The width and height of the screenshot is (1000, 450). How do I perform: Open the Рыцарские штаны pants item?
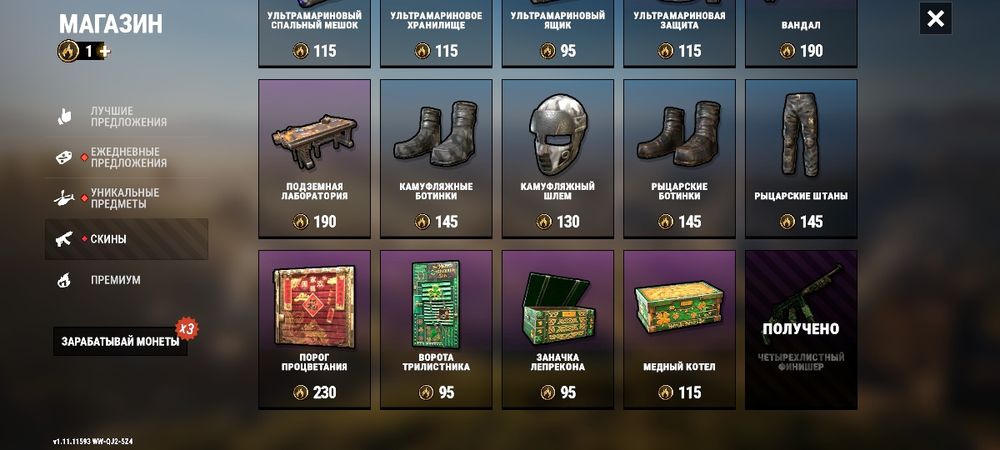(x=801, y=159)
